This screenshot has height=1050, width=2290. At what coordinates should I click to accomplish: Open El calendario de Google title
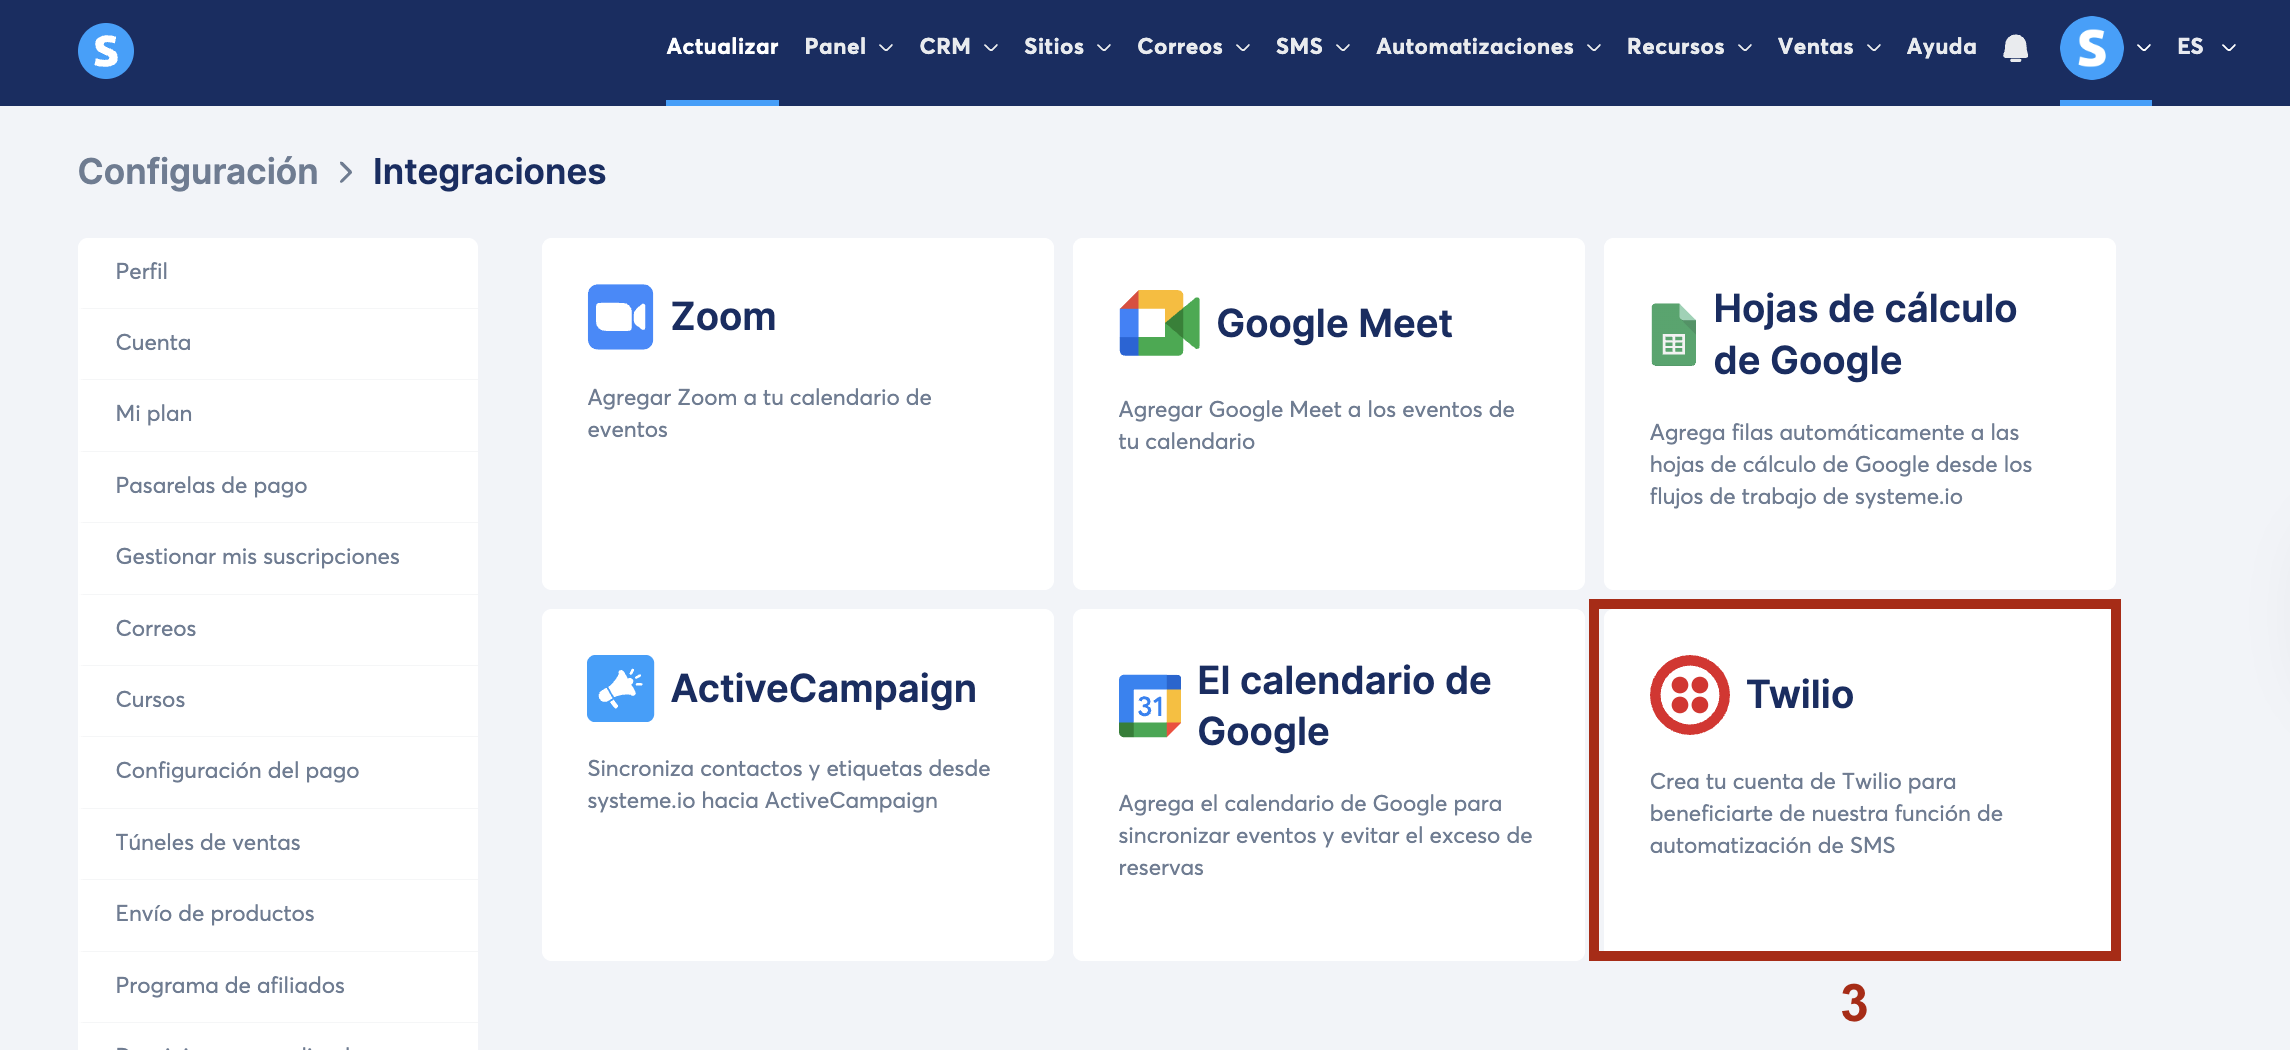pos(1344,706)
